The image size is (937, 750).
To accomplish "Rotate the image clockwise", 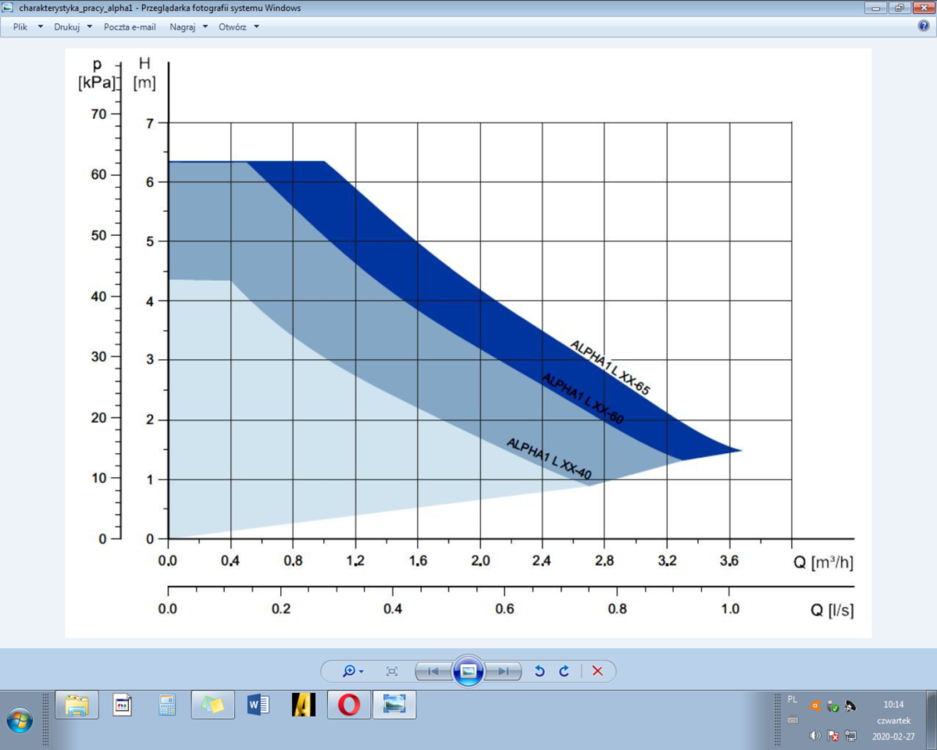I will (x=564, y=671).
